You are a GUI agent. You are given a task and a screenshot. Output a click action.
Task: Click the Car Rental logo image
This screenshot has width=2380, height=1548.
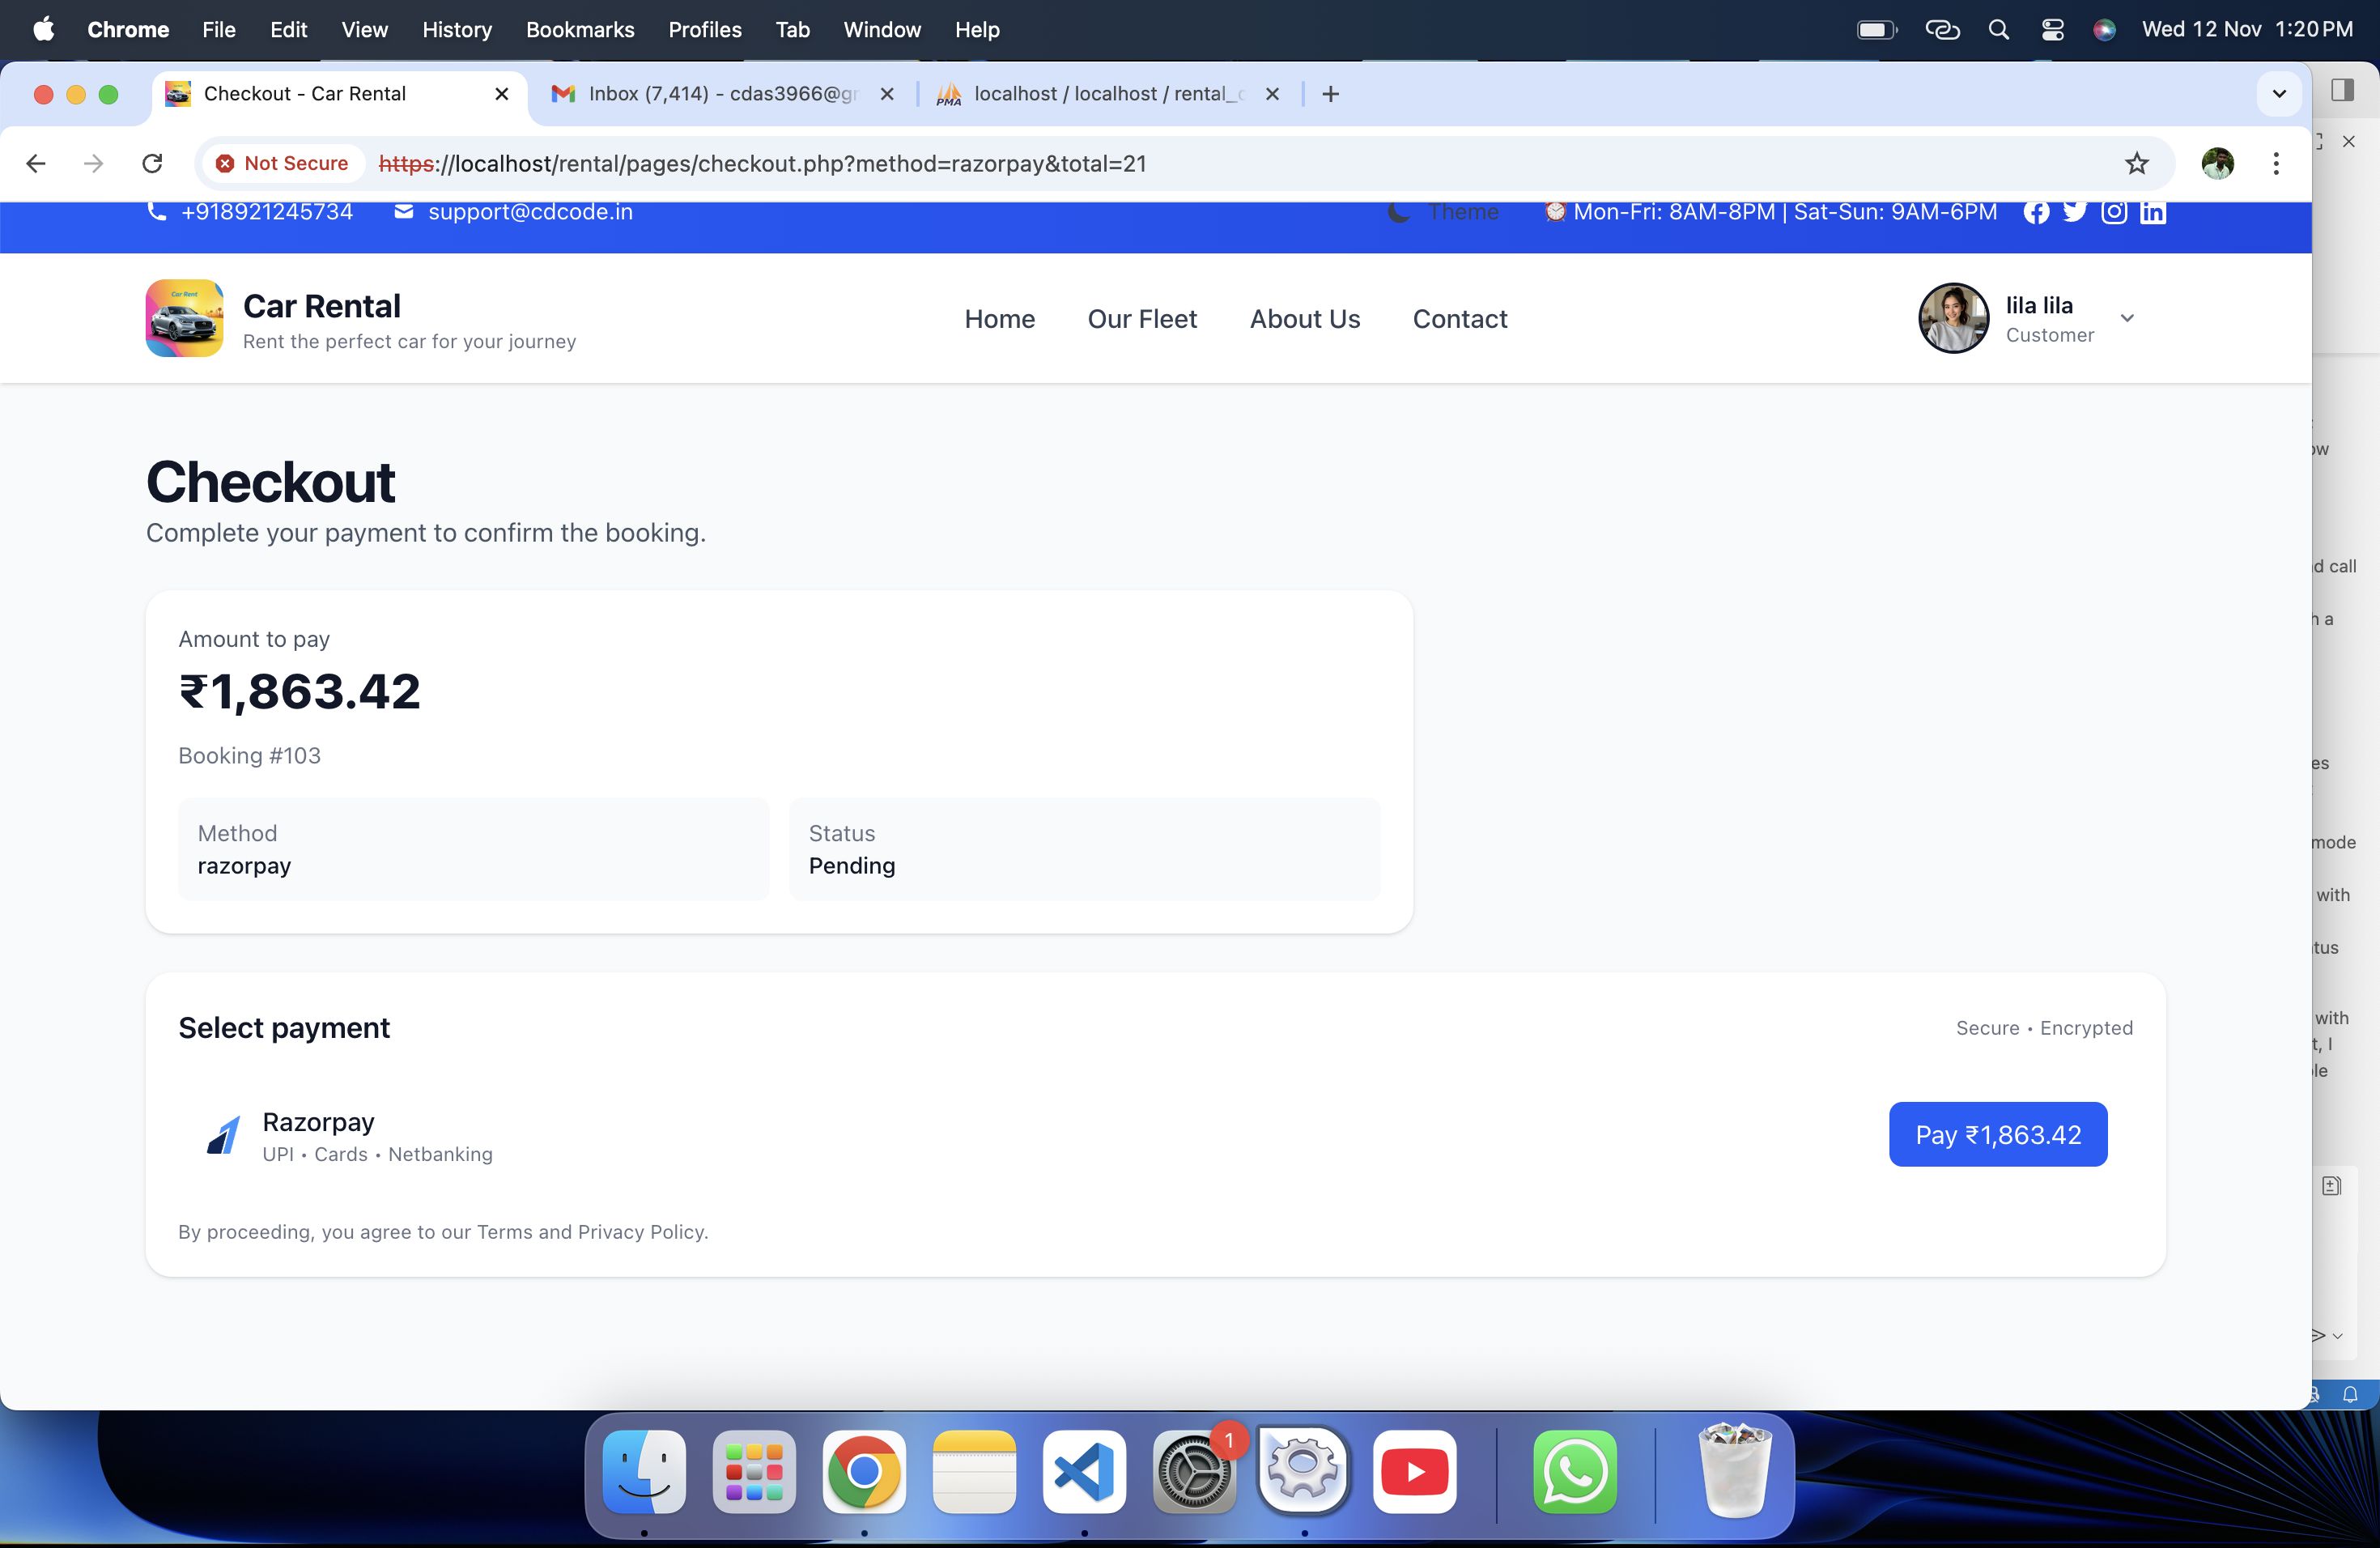click(184, 318)
